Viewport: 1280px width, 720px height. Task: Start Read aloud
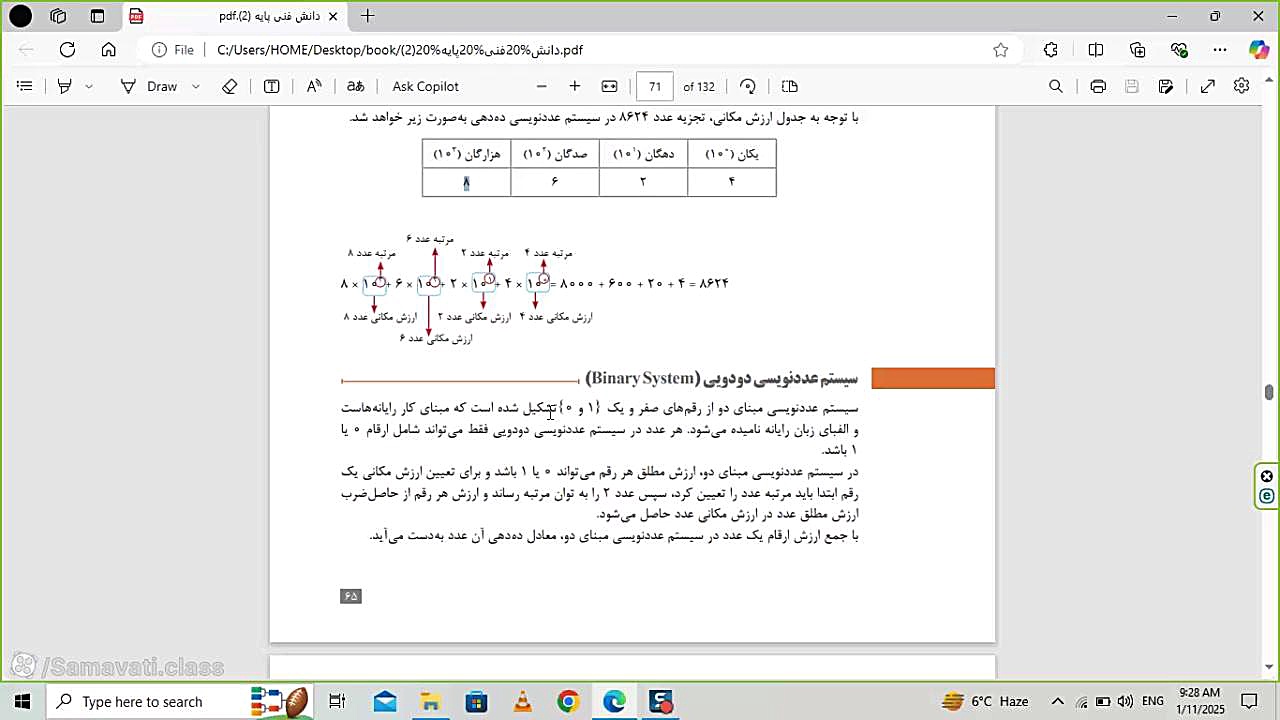tap(314, 86)
